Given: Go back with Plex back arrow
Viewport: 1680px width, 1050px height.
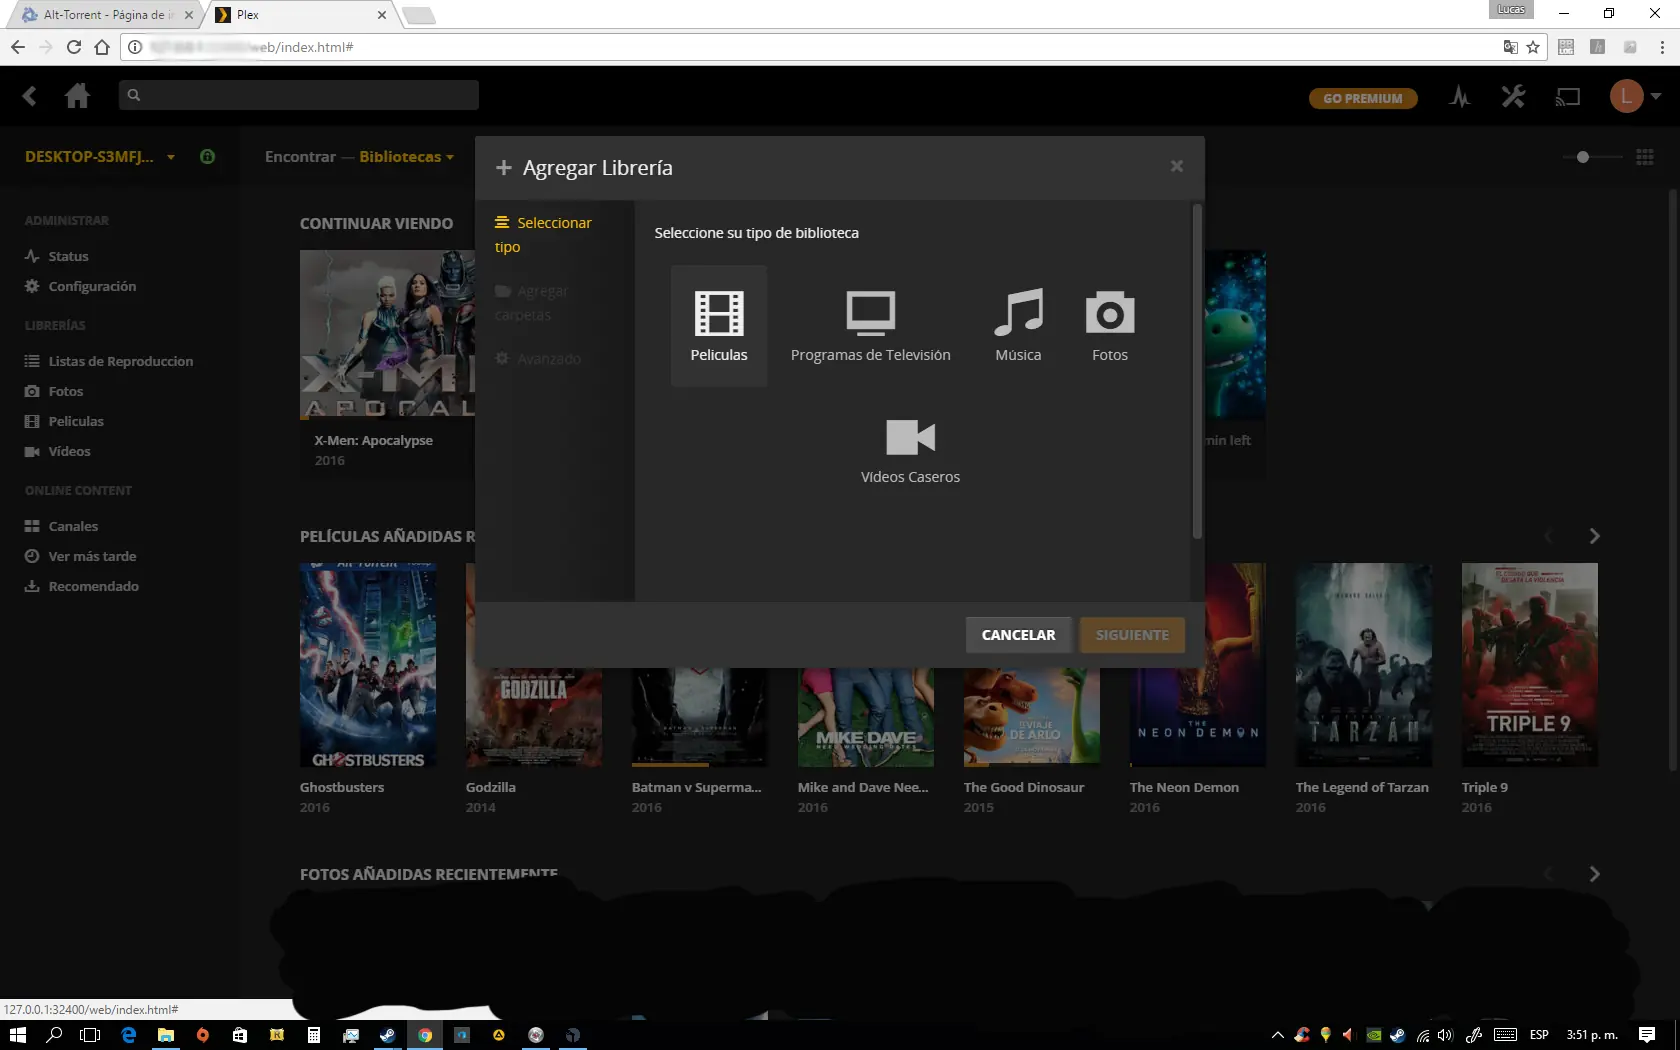Looking at the screenshot, I should 29,96.
